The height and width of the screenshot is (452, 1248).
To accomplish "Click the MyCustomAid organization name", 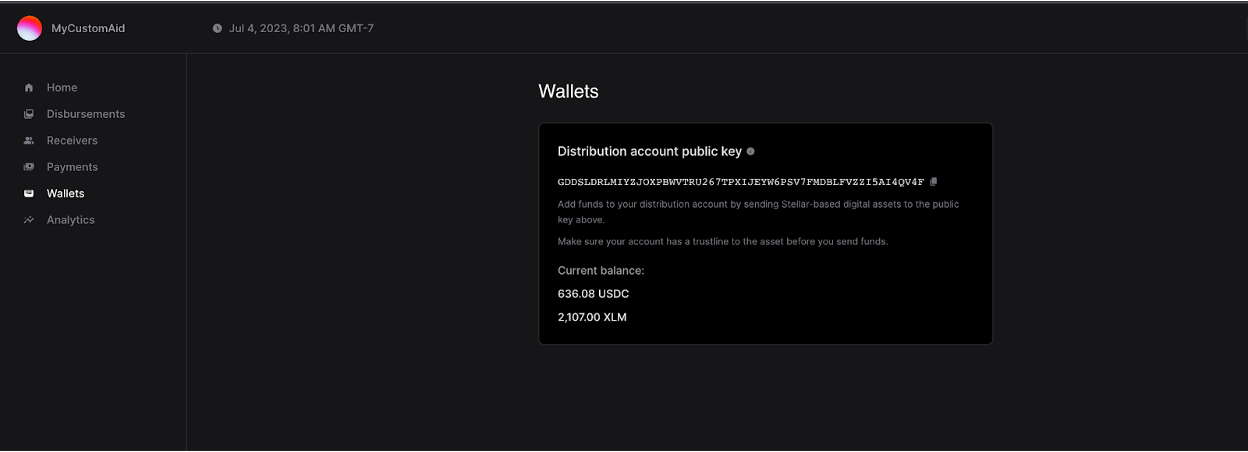I will [x=88, y=28].
